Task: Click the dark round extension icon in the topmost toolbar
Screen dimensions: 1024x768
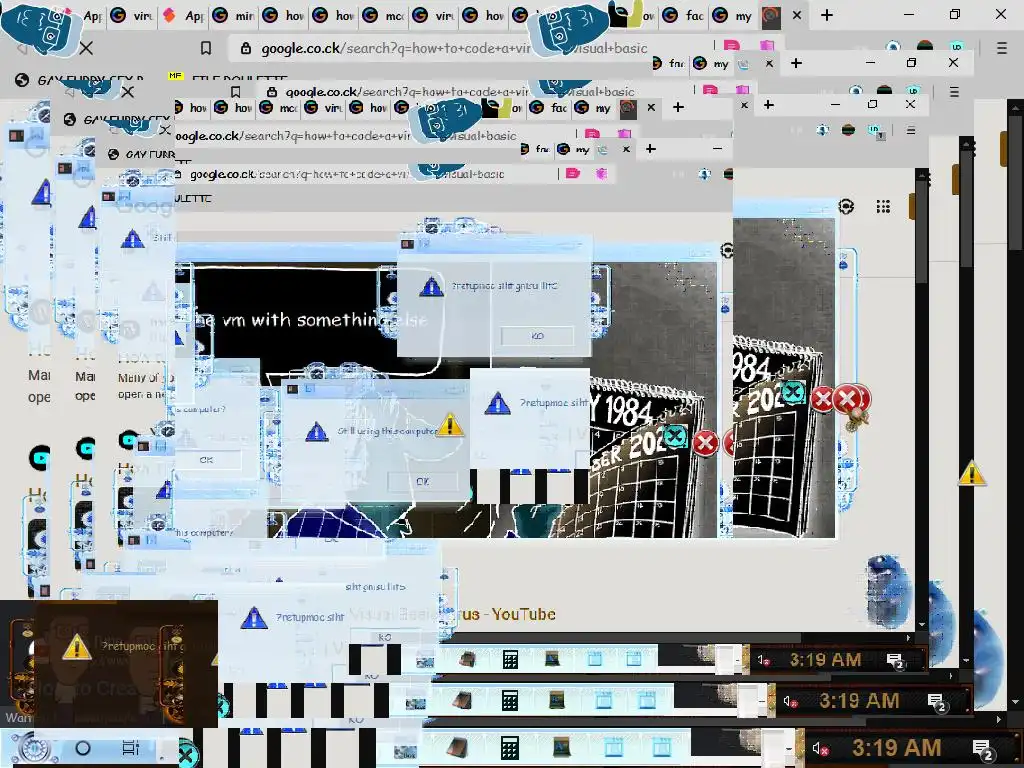Action: tap(925, 46)
